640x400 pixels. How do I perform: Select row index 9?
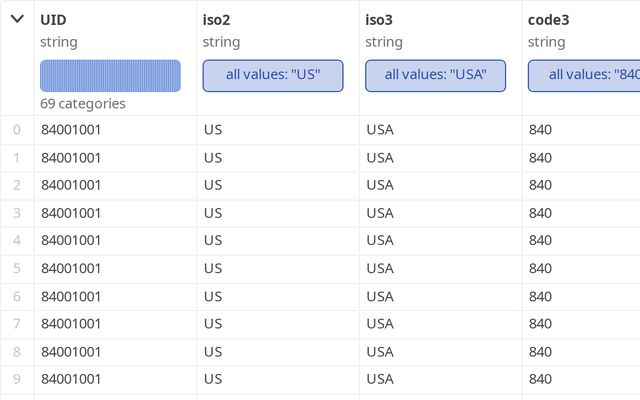coord(17,379)
